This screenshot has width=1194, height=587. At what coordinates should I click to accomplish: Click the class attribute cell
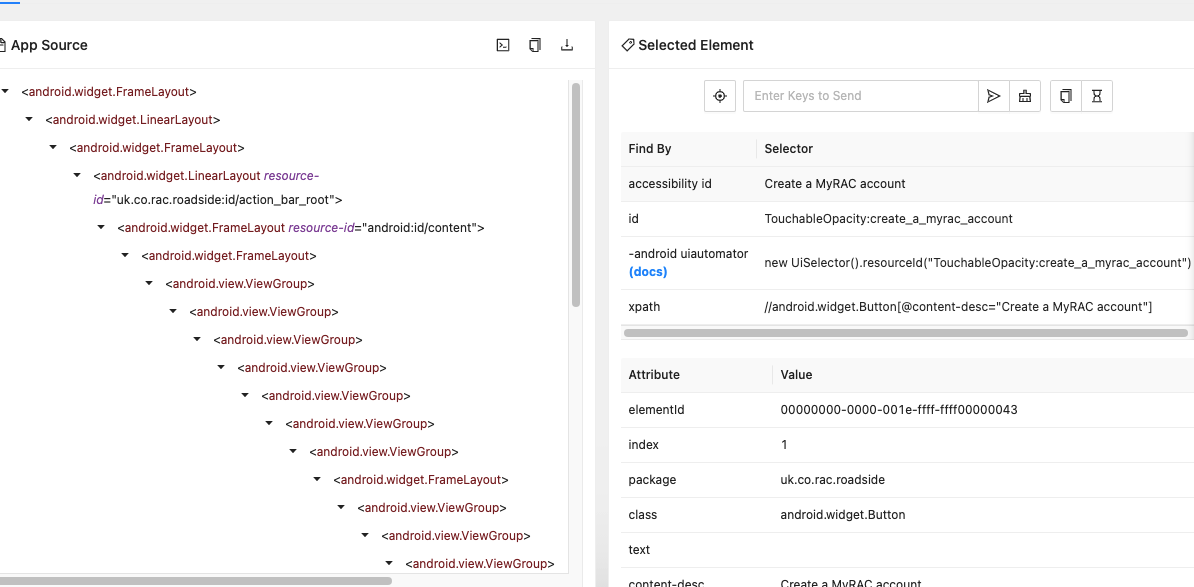point(696,515)
